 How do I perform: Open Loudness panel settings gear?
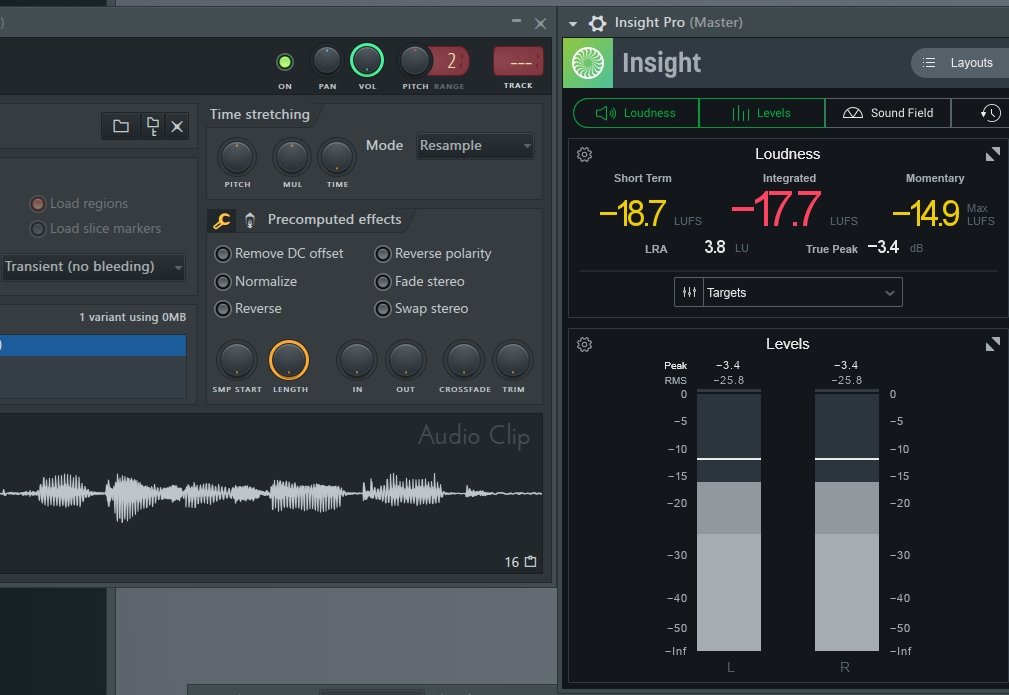(x=585, y=154)
